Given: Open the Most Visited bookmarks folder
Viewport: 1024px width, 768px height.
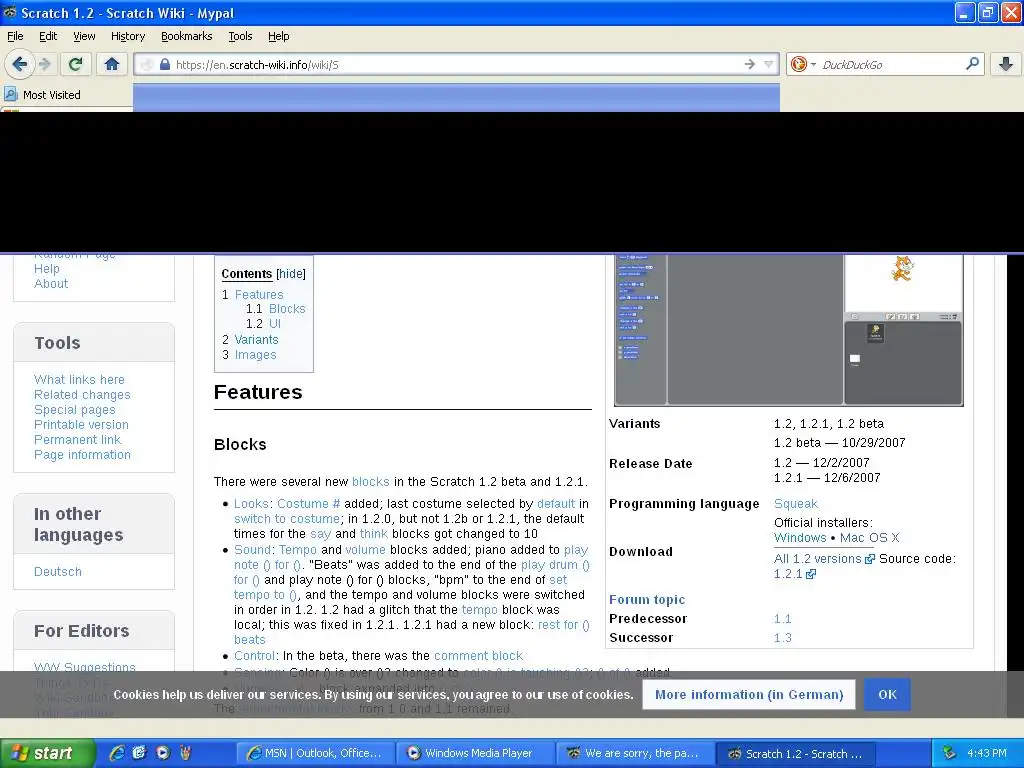Looking at the screenshot, I should 42,95.
